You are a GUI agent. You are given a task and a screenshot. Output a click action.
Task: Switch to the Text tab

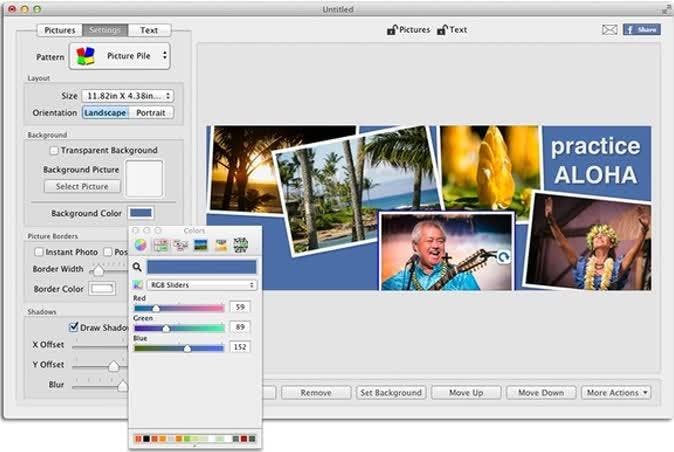(x=149, y=30)
